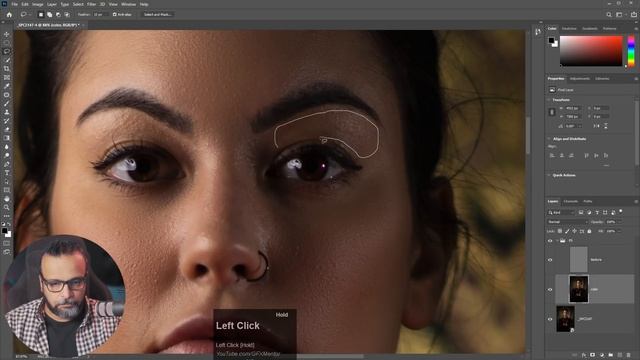
Task: Collapse the Quick Actions section
Action: (x=549, y=175)
